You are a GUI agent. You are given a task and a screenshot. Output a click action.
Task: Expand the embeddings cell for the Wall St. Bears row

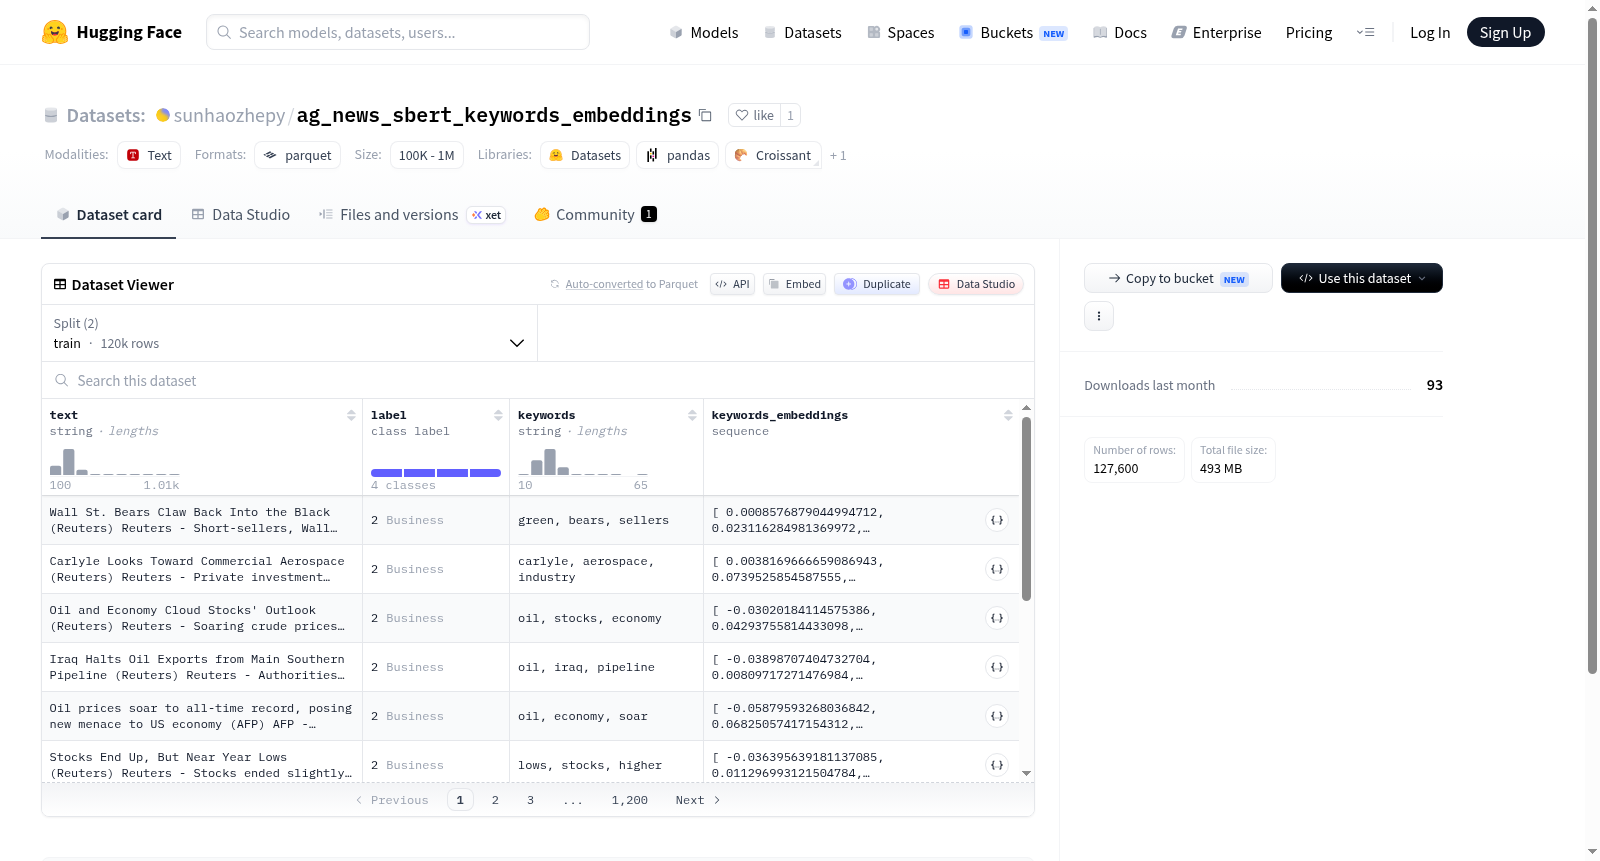[997, 520]
